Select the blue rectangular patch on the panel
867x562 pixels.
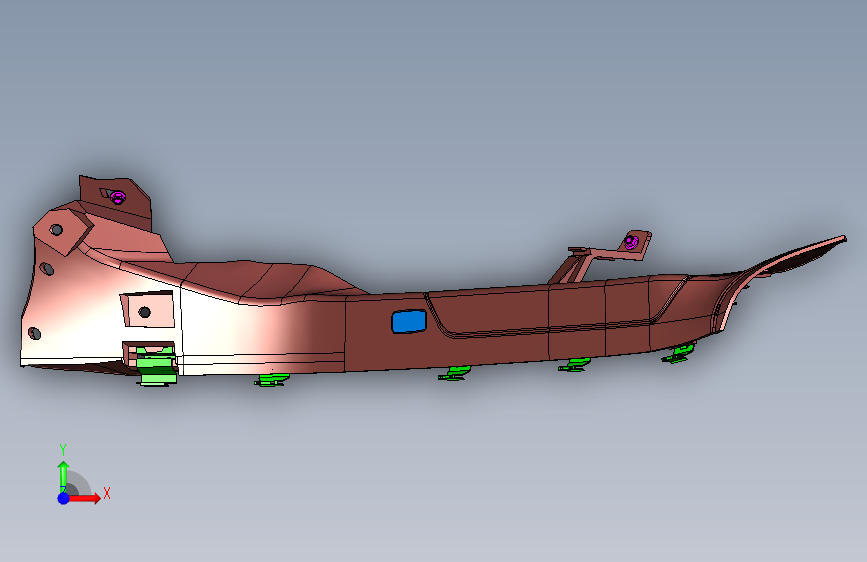point(409,321)
